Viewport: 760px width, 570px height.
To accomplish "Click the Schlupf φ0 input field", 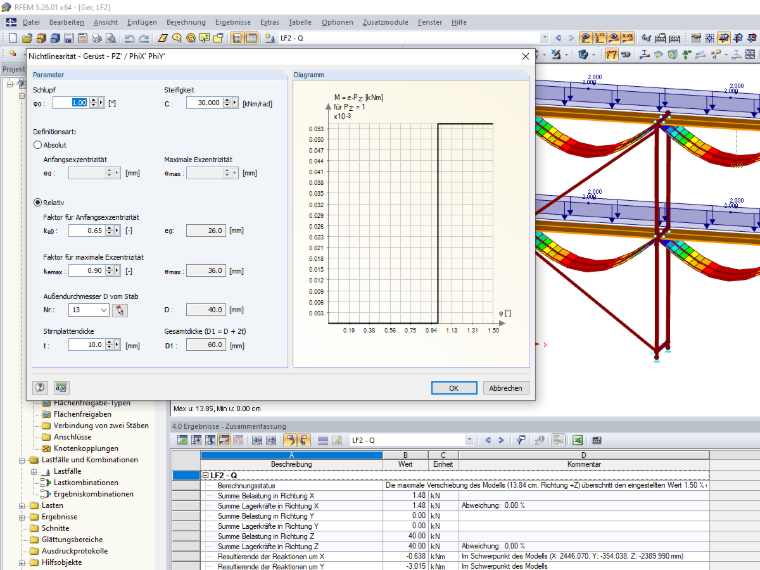I will coord(70,103).
